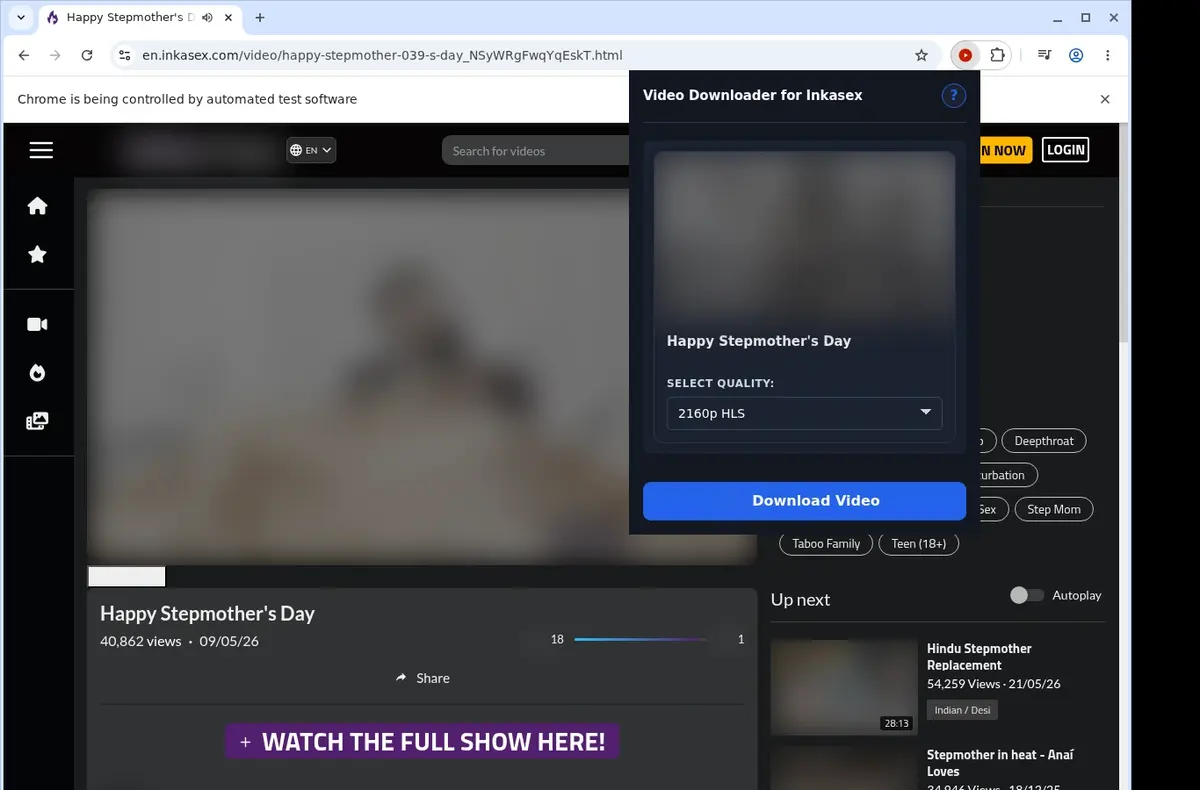Open the 28:13 video thumbnail in Up next
1200x790 pixels.
[844, 686]
